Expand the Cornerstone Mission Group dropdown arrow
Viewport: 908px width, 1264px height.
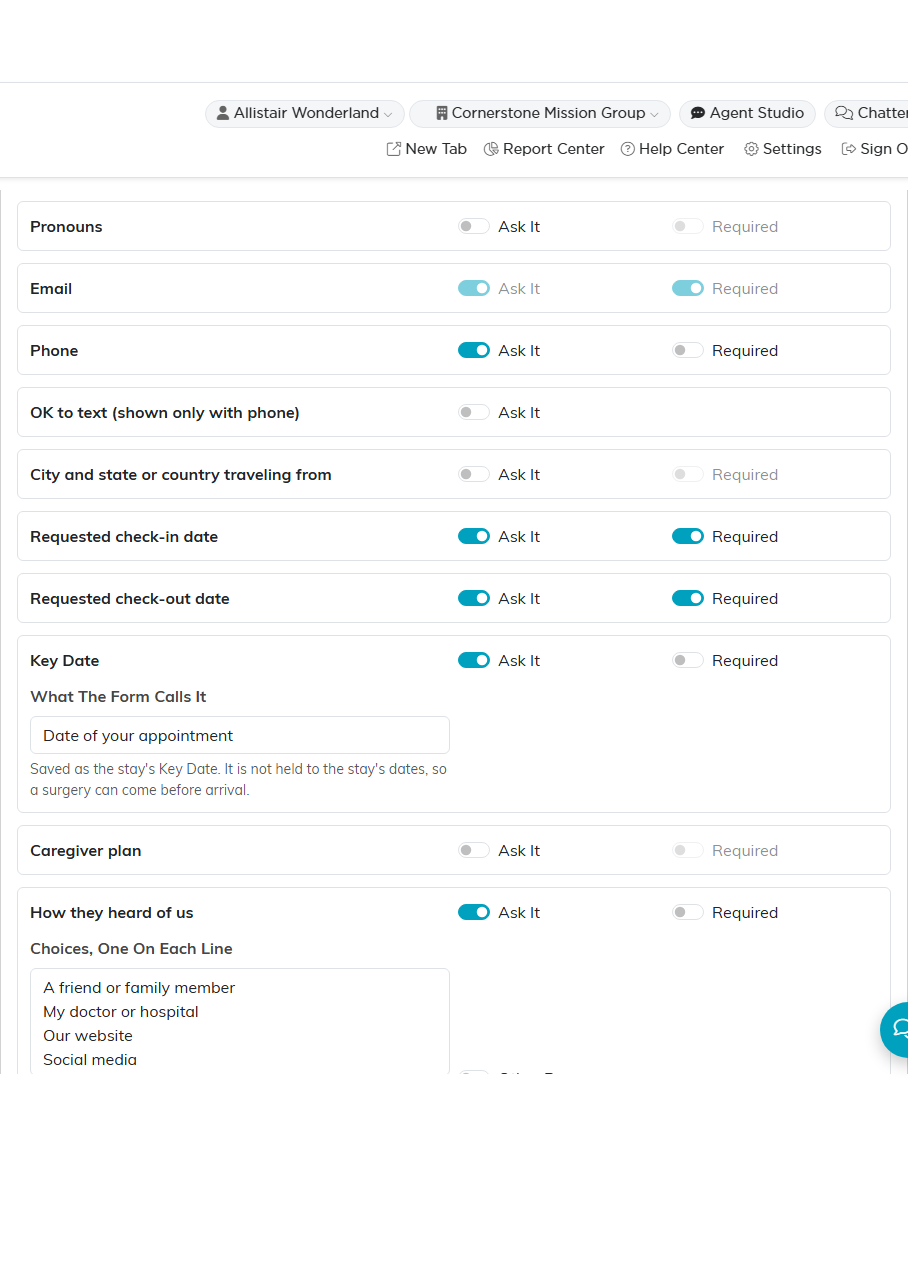[x=654, y=114]
